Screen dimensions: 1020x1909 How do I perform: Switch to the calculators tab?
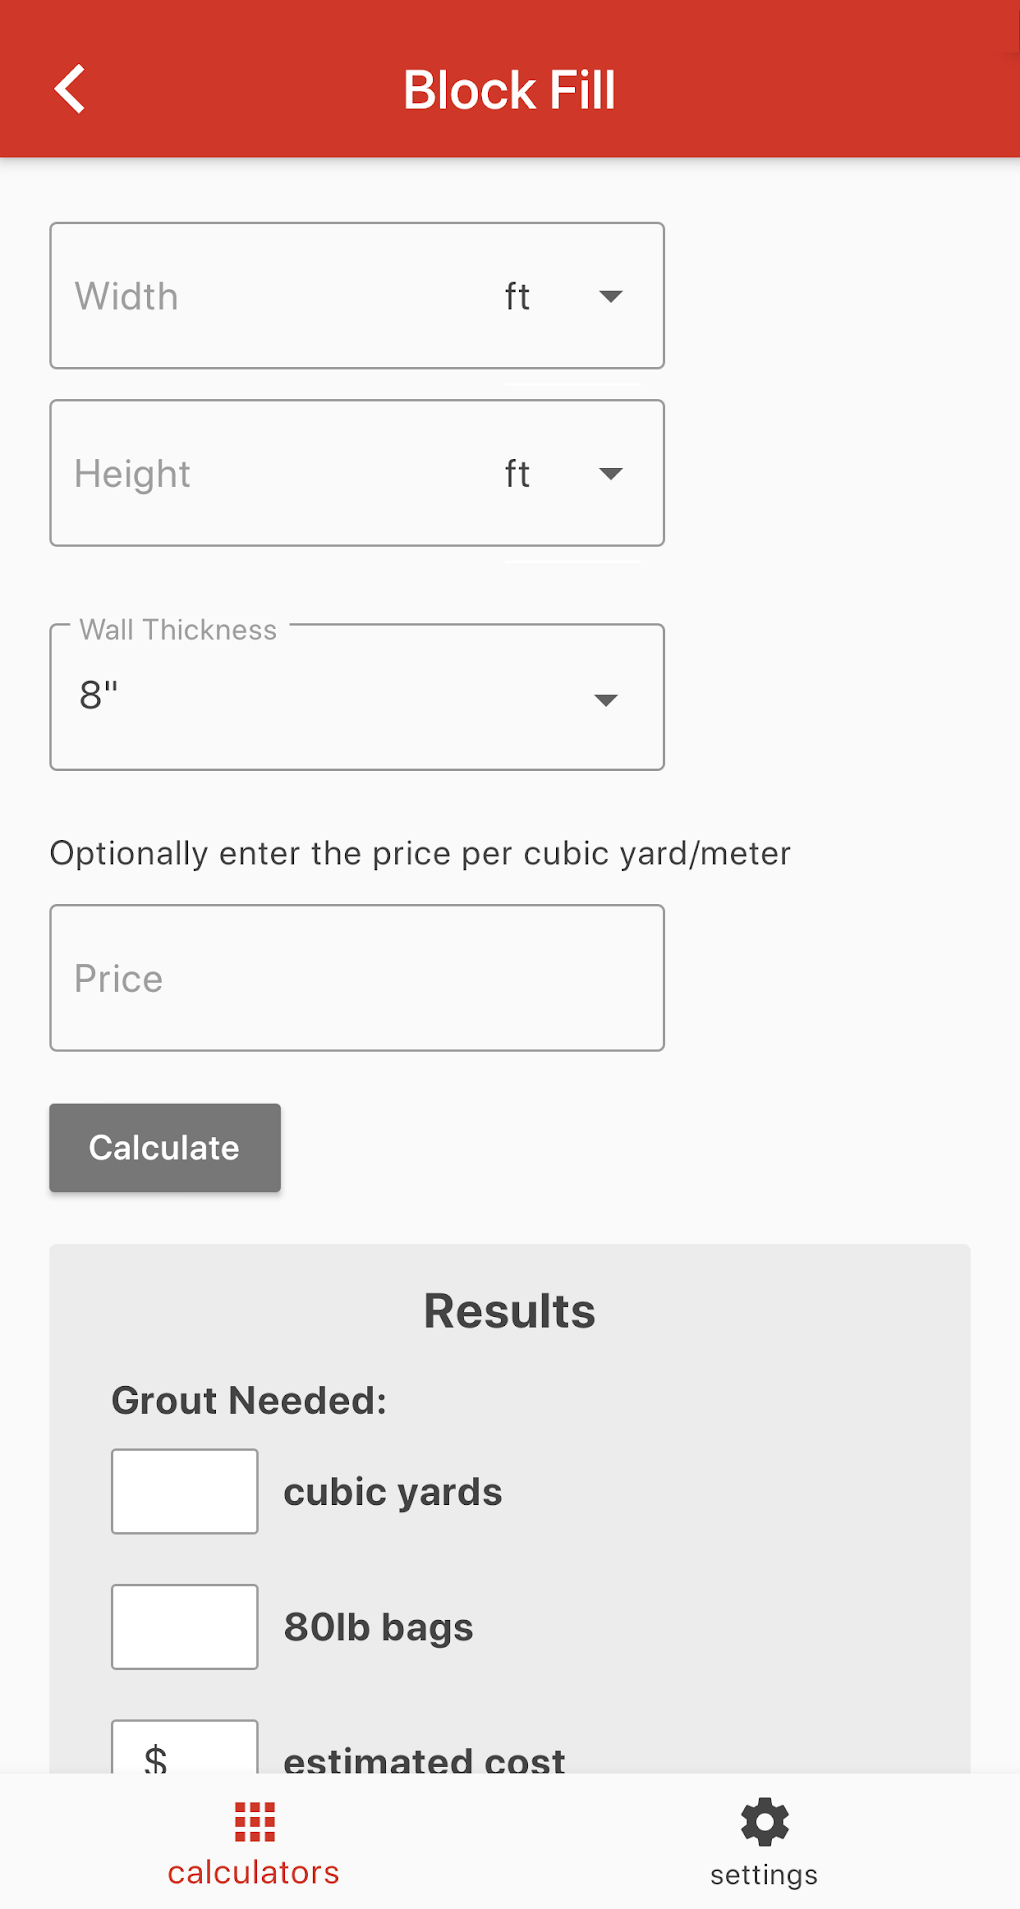253,1845
